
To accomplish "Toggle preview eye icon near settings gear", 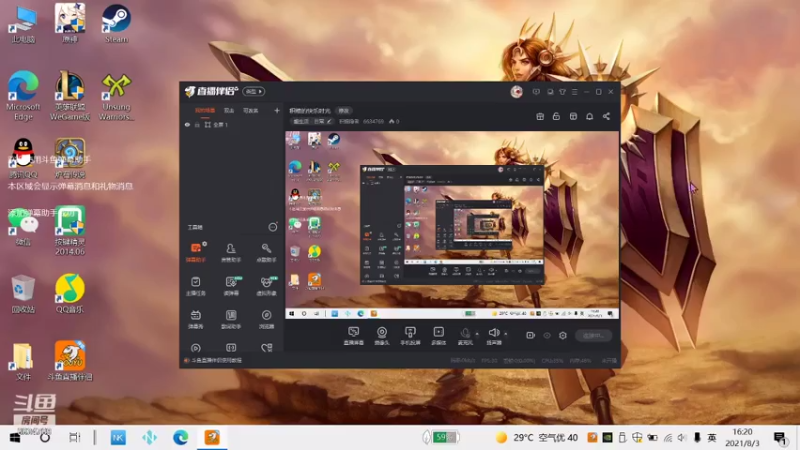I will pos(547,335).
